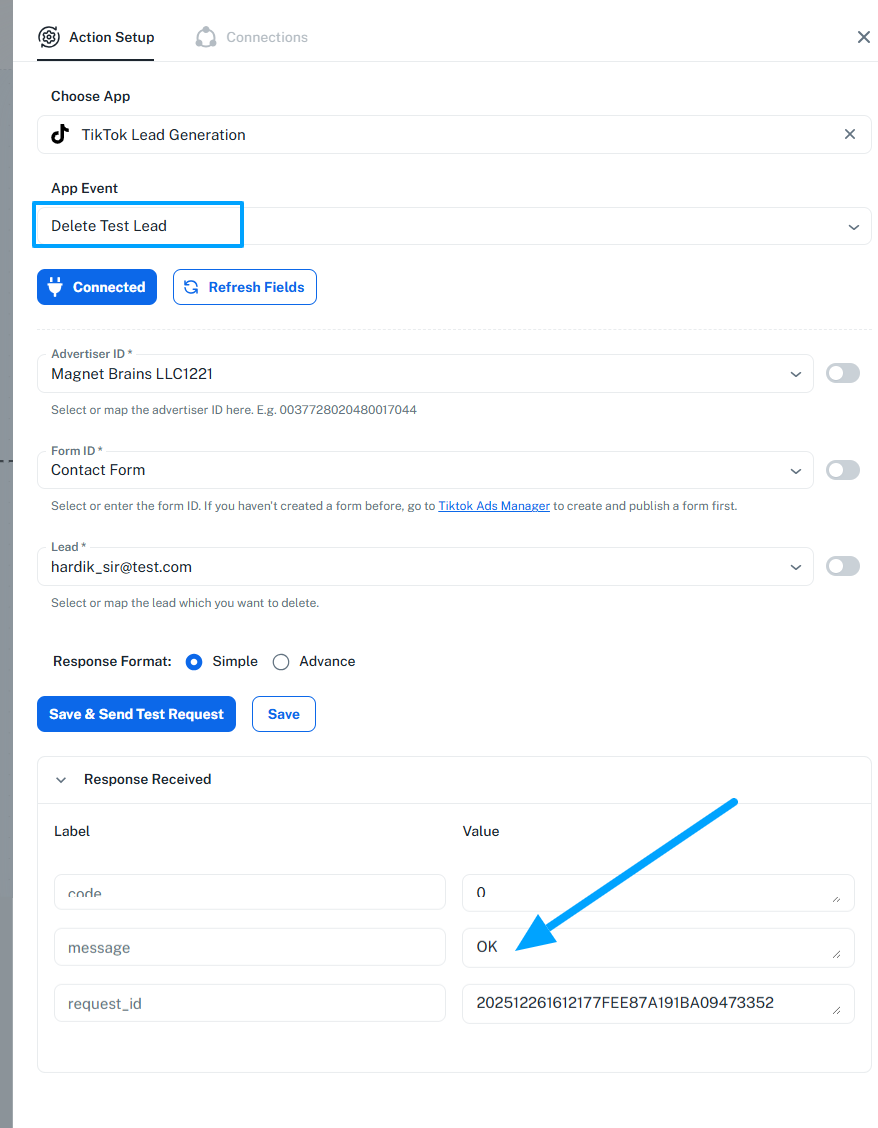Click the request_id value field
The width and height of the screenshot is (878, 1128).
pos(650,1003)
